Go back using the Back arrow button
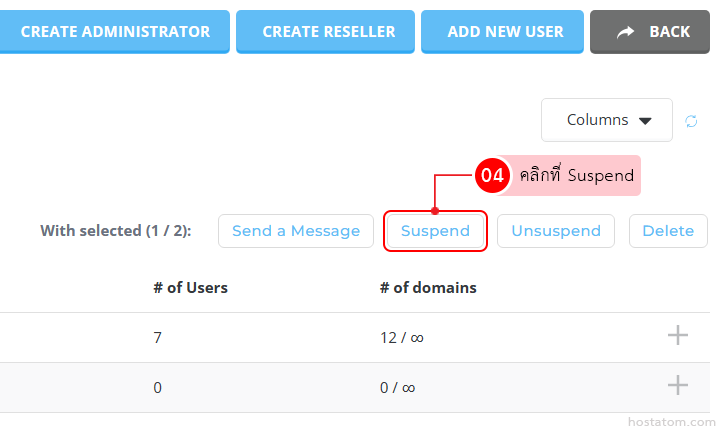 pyautogui.click(x=654, y=32)
